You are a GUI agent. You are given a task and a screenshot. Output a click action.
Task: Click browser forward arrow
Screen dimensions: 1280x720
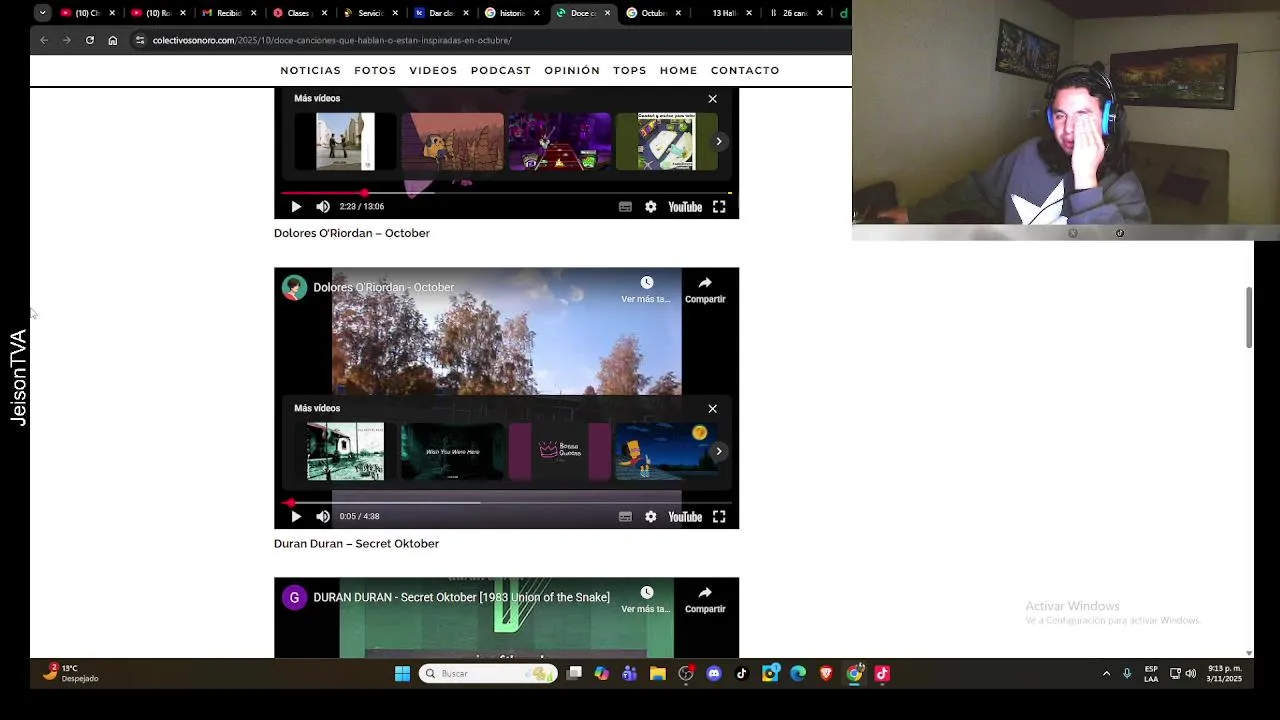pyautogui.click(x=66, y=40)
